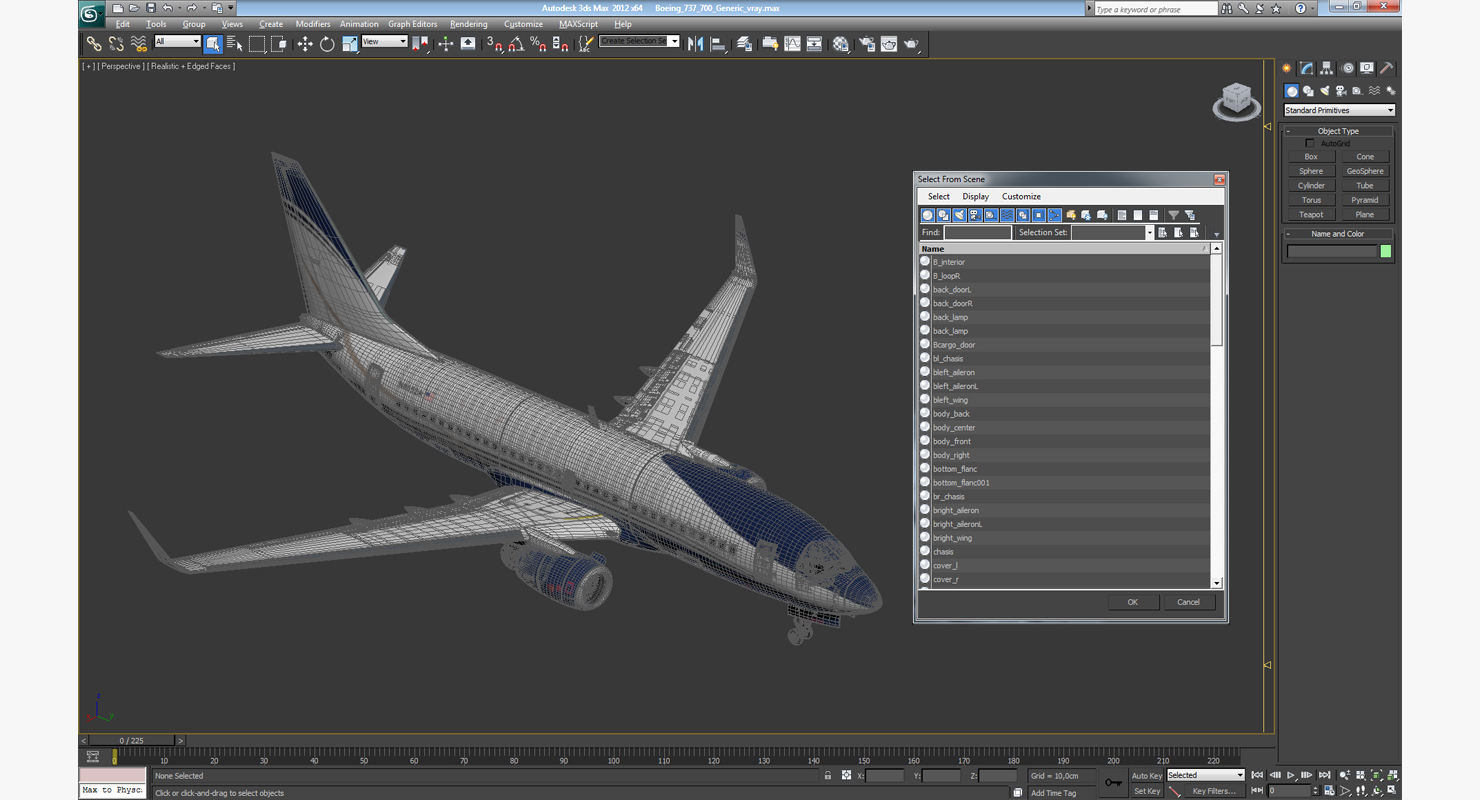
Task: Open the Material Editor icon
Action: (841, 44)
